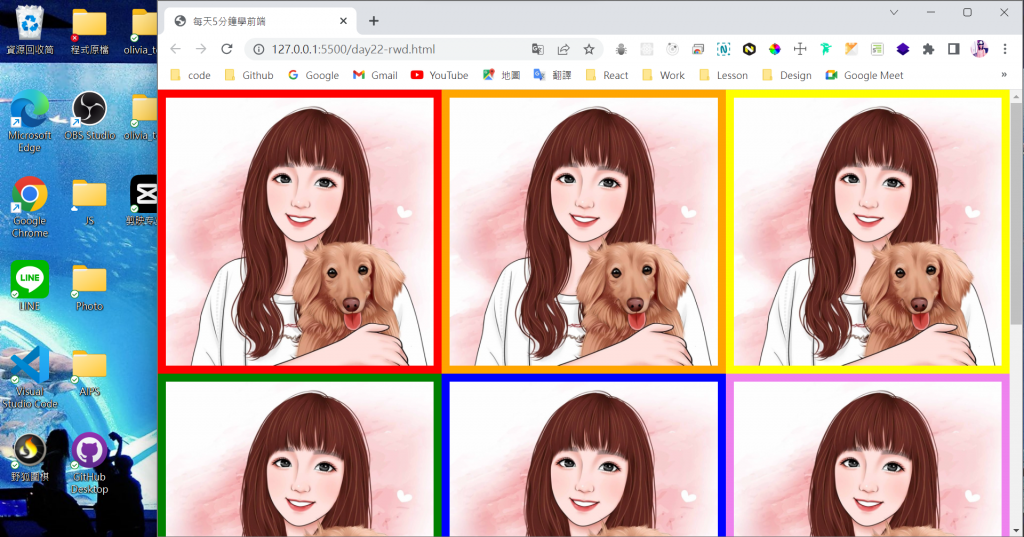Image resolution: width=1024 pixels, height=537 pixels.
Task: Open a new tab with plus button
Action: [374, 21]
